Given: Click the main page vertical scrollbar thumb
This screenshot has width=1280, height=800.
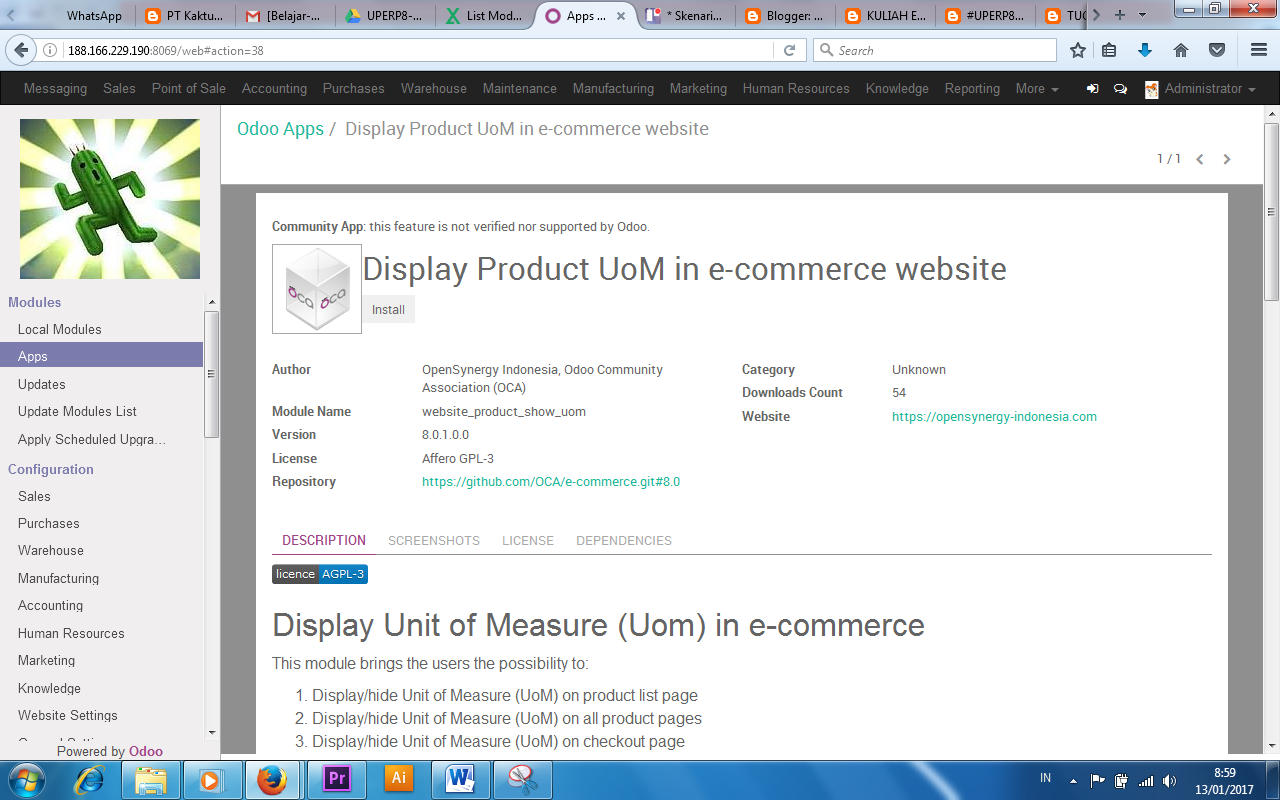Looking at the screenshot, I should coord(1271,210).
